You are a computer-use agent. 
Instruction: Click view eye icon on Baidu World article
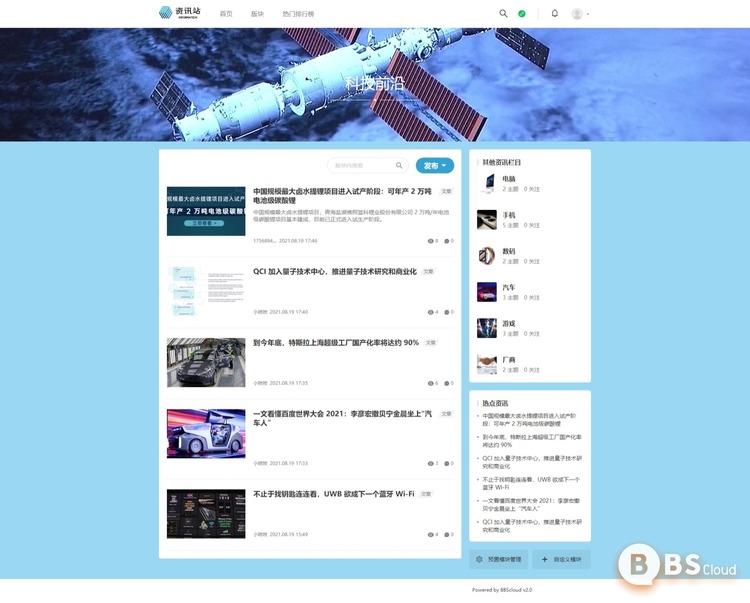430,463
